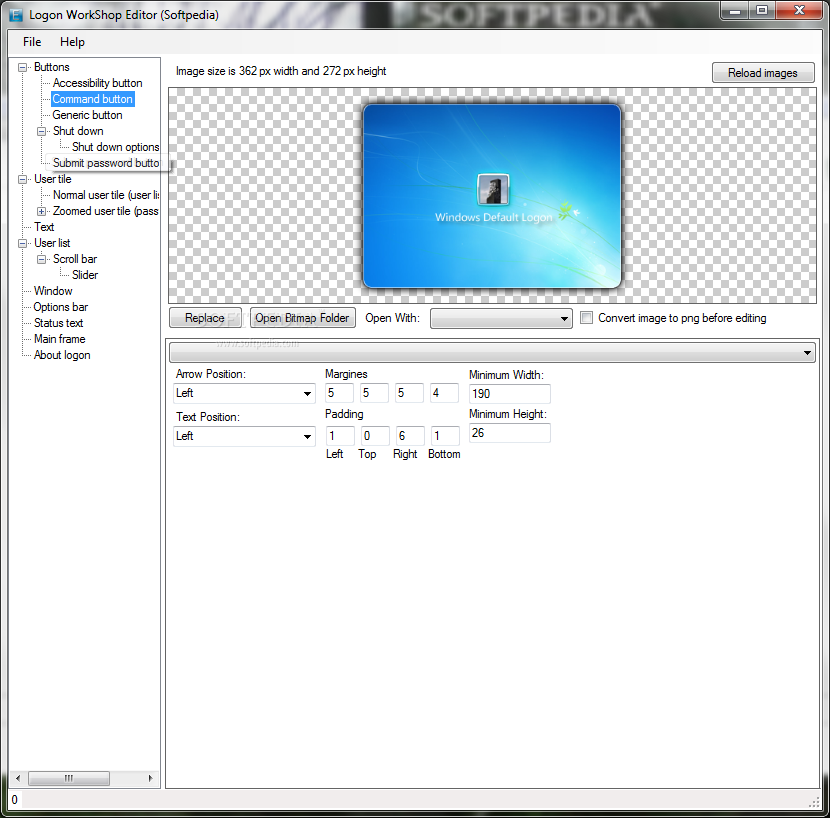Select Slider tree item
The image size is (830, 818).
[x=85, y=275]
